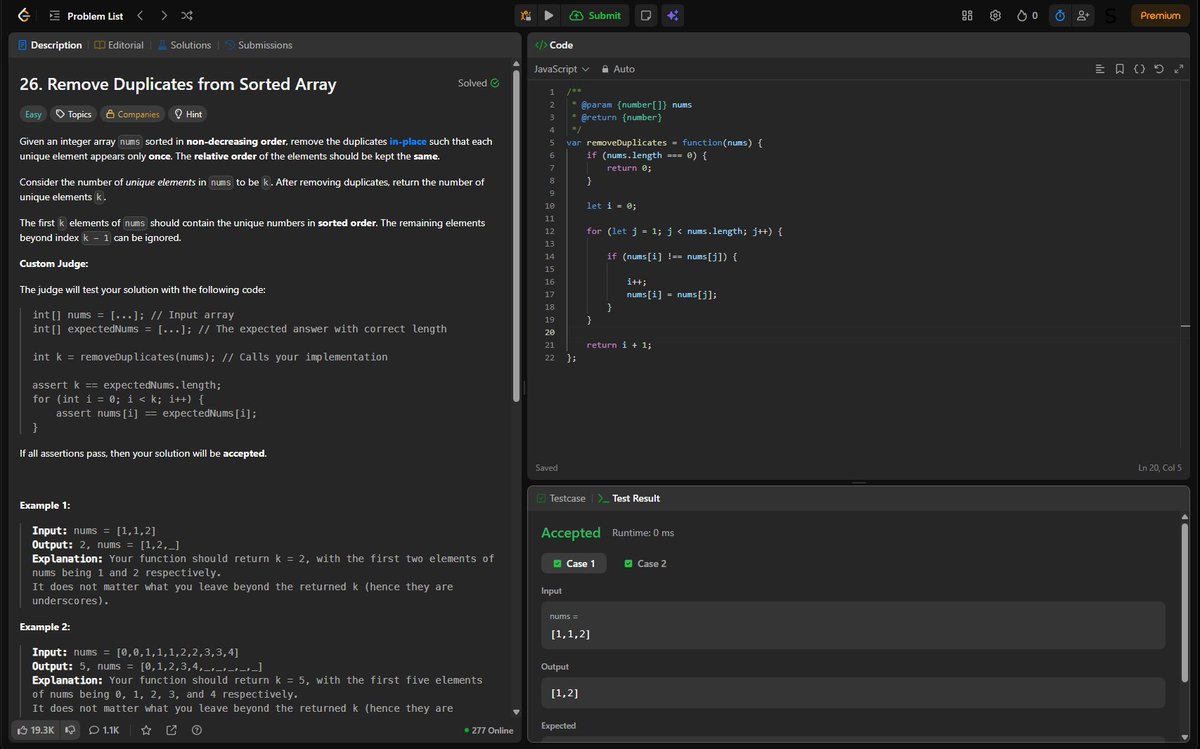Open the notes sticky icon
The height and width of the screenshot is (749, 1200).
pyautogui.click(x=647, y=15)
